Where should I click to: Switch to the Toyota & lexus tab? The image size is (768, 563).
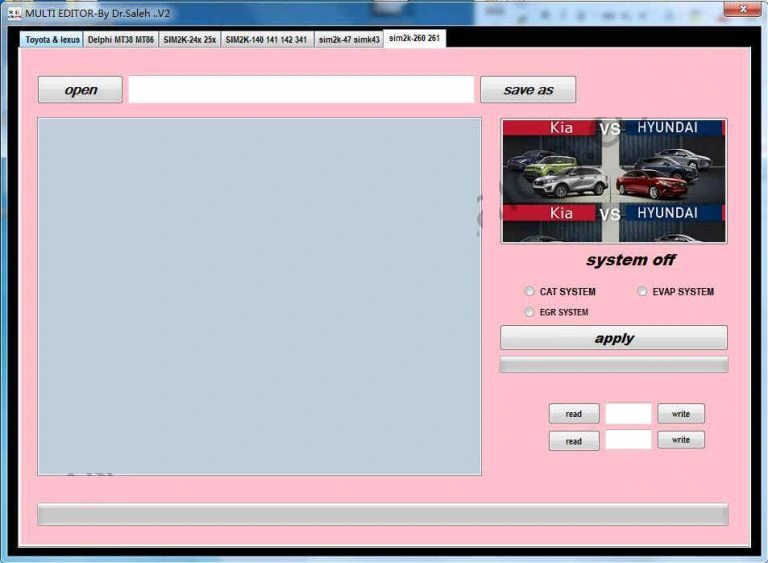pos(51,40)
